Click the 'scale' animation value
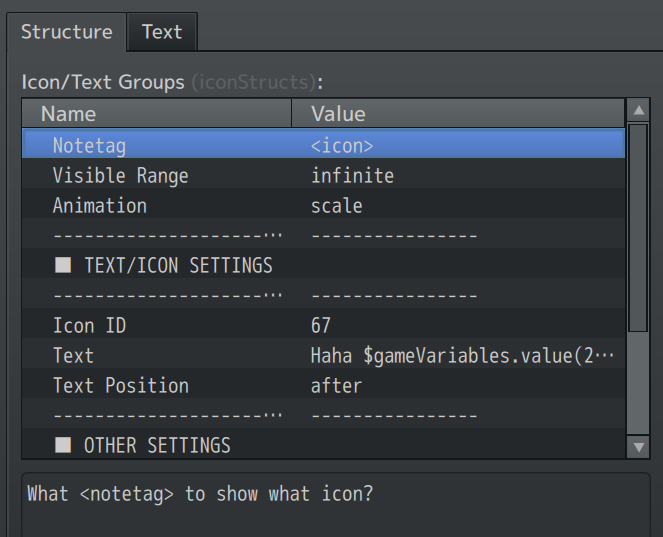 tap(336, 206)
